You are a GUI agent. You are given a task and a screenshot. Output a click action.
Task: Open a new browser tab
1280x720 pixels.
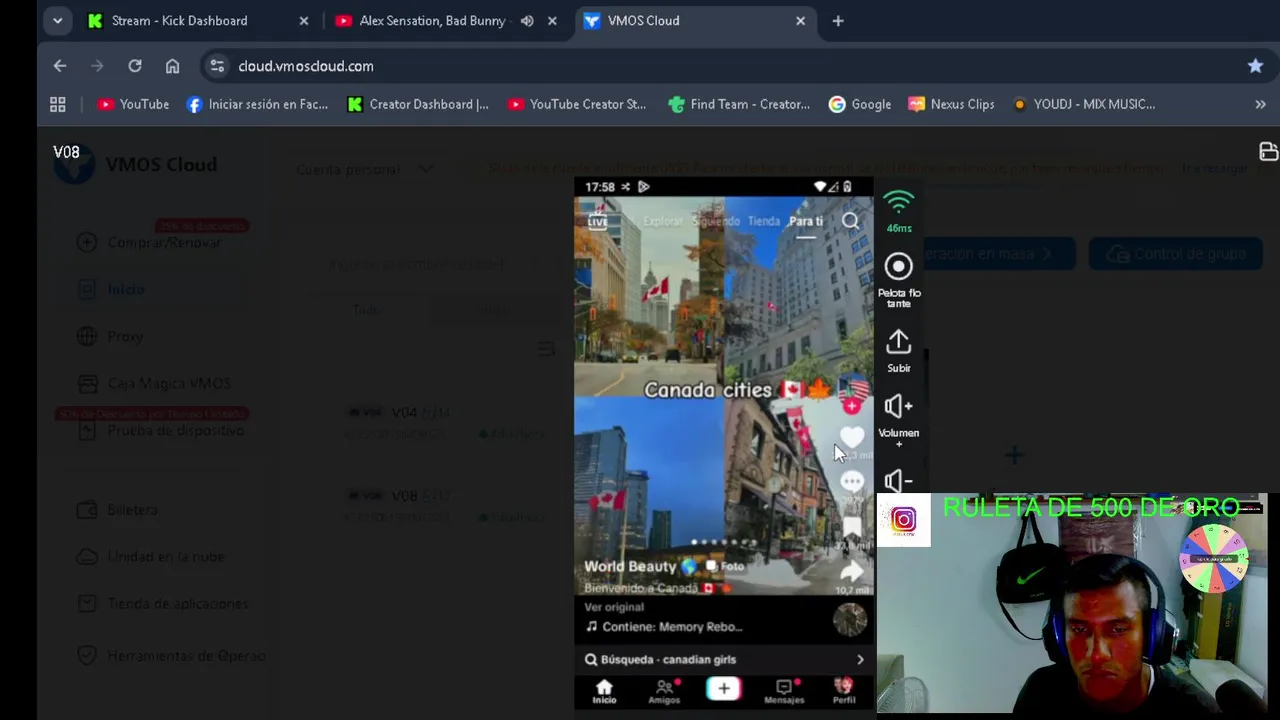tap(838, 20)
